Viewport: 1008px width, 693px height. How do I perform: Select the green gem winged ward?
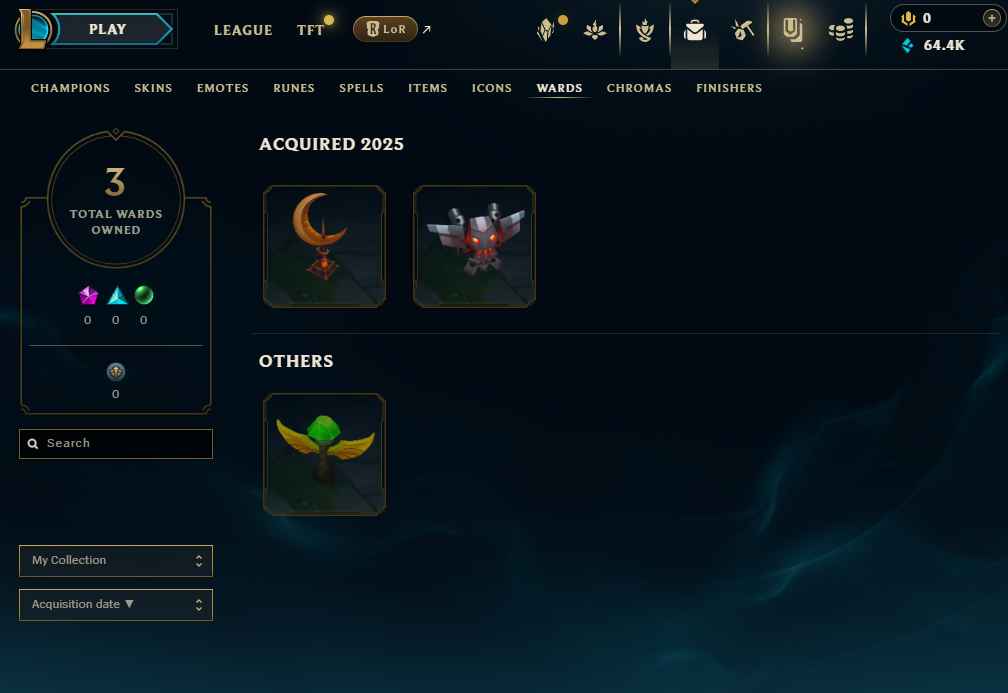coord(324,454)
